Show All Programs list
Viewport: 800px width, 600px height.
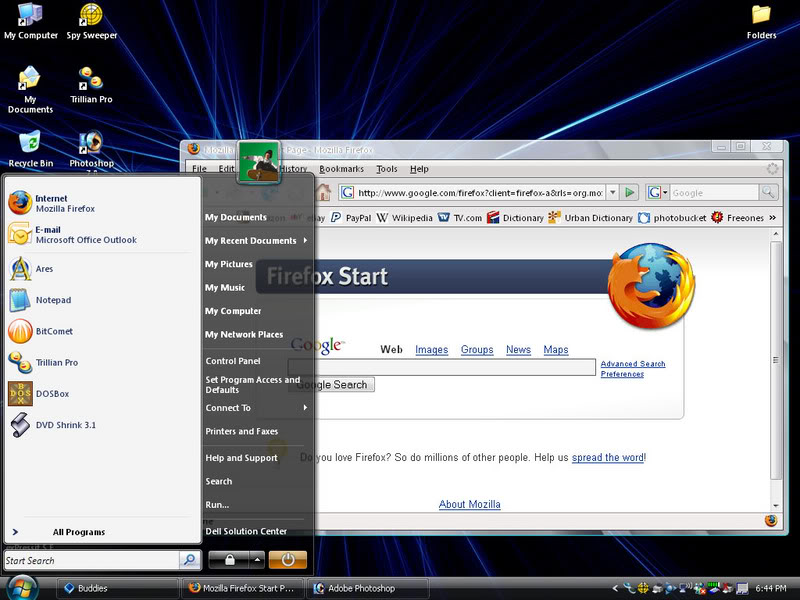[x=78, y=532]
